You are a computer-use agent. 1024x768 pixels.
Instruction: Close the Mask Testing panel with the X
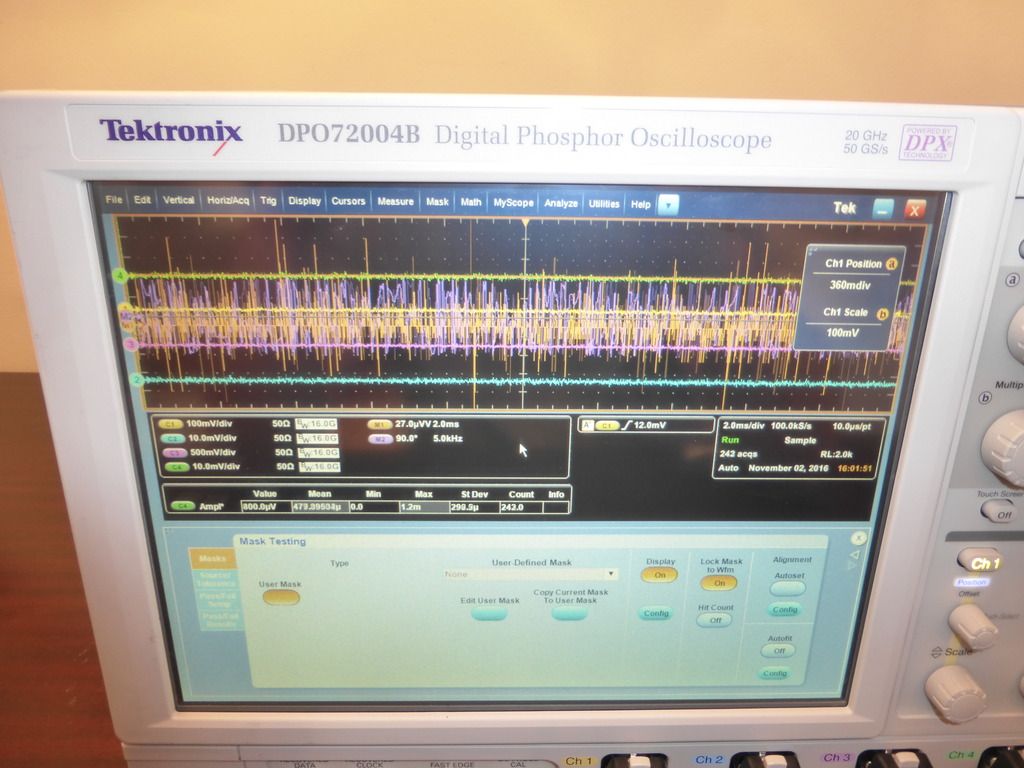click(x=859, y=537)
